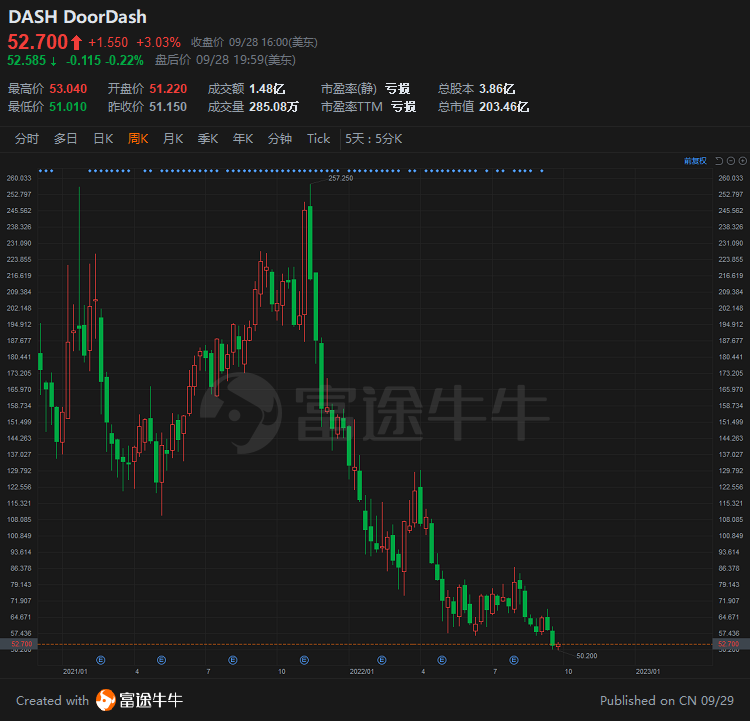The image size is (750, 721).
Task: Click the DASH DoorDash stock title
Action: point(77,17)
